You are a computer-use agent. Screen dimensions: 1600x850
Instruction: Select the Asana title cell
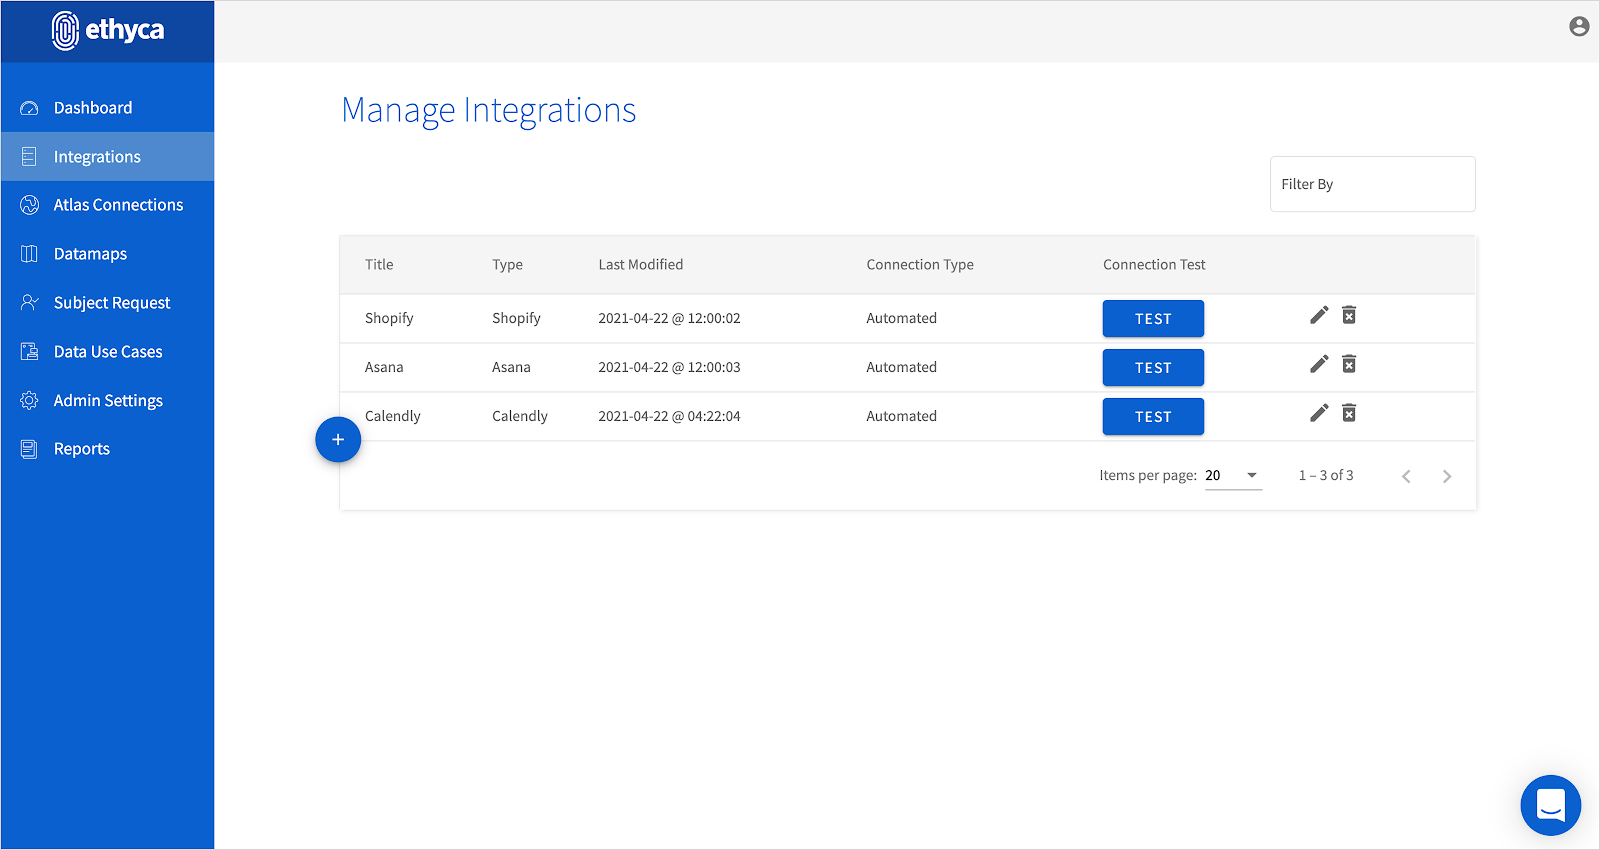(384, 367)
